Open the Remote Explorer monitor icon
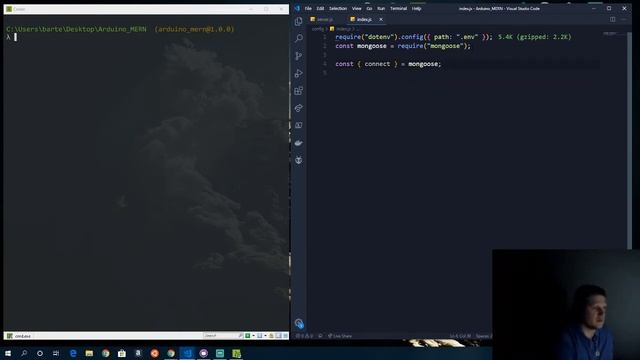Image resolution: width=640 pixels, height=360 pixels. pyautogui.click(x=298, y=125)
